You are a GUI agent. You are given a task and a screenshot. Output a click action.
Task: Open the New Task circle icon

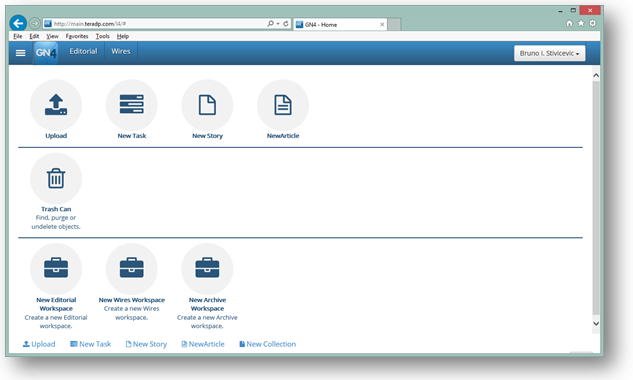click(x=132, y=105)
